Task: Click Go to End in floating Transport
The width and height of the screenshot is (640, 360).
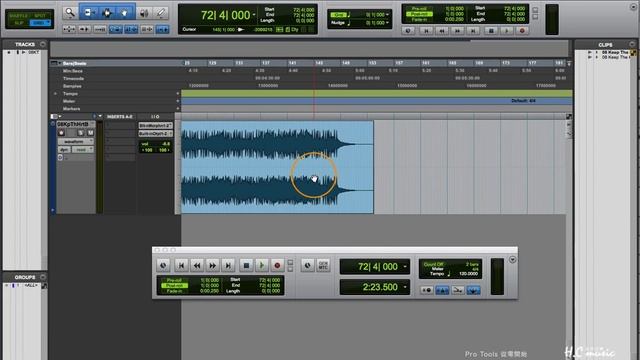Action: 228,265
